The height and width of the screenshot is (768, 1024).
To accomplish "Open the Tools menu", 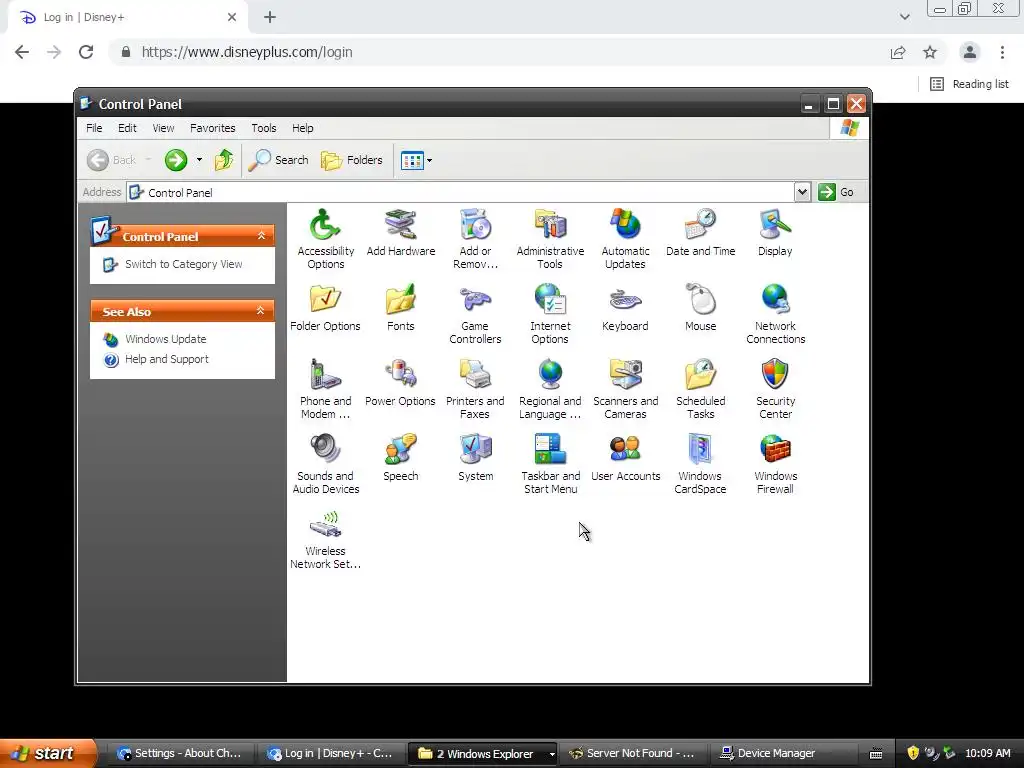I will pyautogui.click(x=264, y=128).
